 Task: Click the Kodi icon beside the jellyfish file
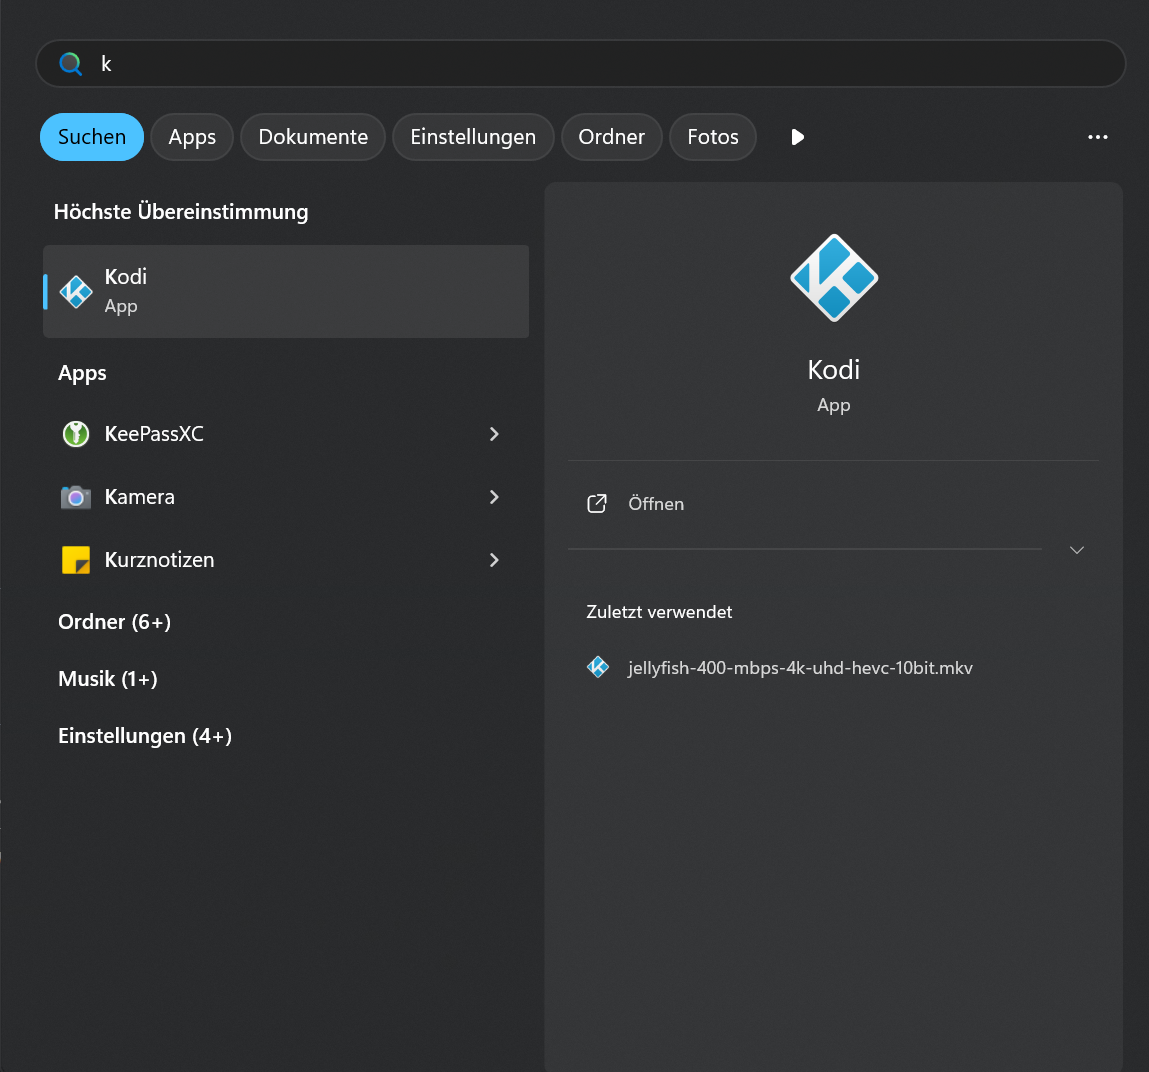(598, 667)
